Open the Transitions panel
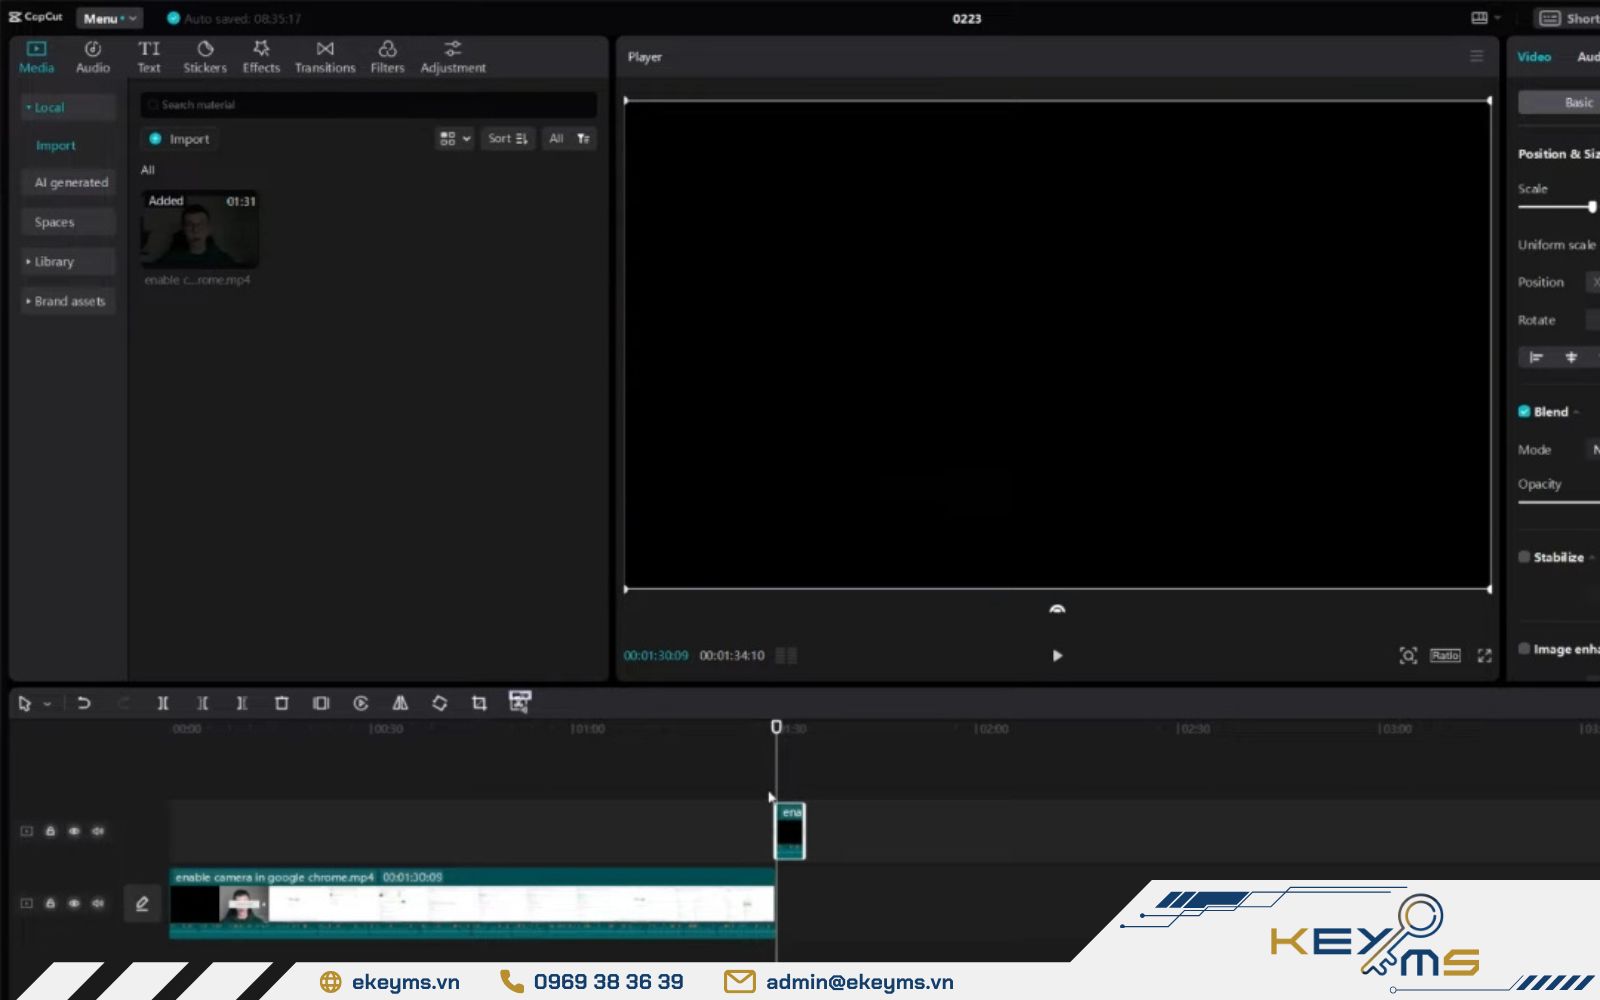This screenshot has width=1600, height=1000. (x=325, y=55)
